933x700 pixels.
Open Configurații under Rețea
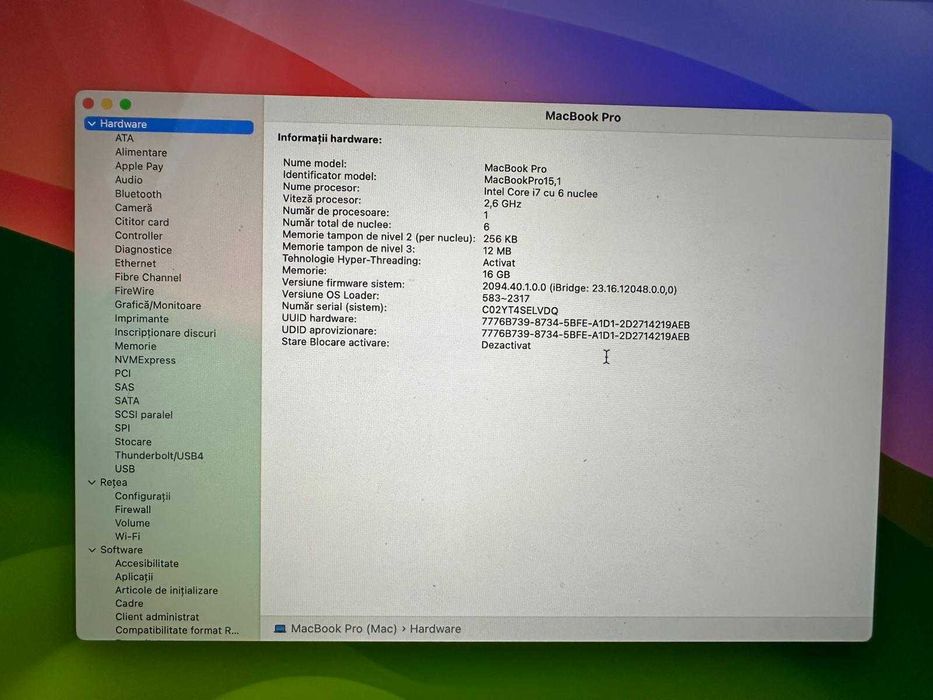[x=142, y=496]
